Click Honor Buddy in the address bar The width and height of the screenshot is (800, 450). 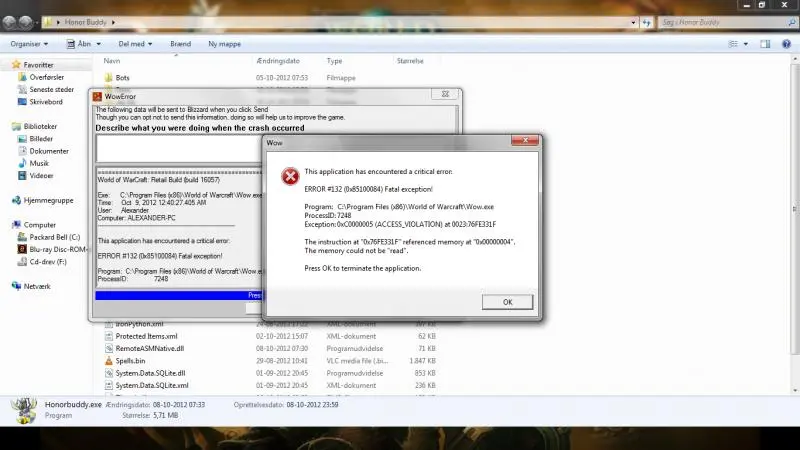pos(86,22)
